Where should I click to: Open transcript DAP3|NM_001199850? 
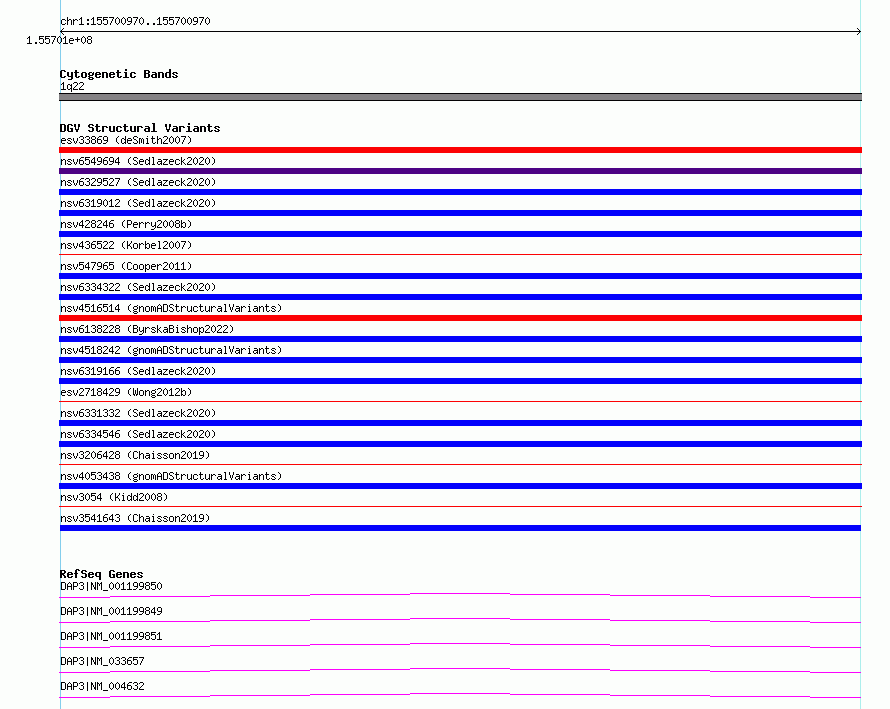111,586
